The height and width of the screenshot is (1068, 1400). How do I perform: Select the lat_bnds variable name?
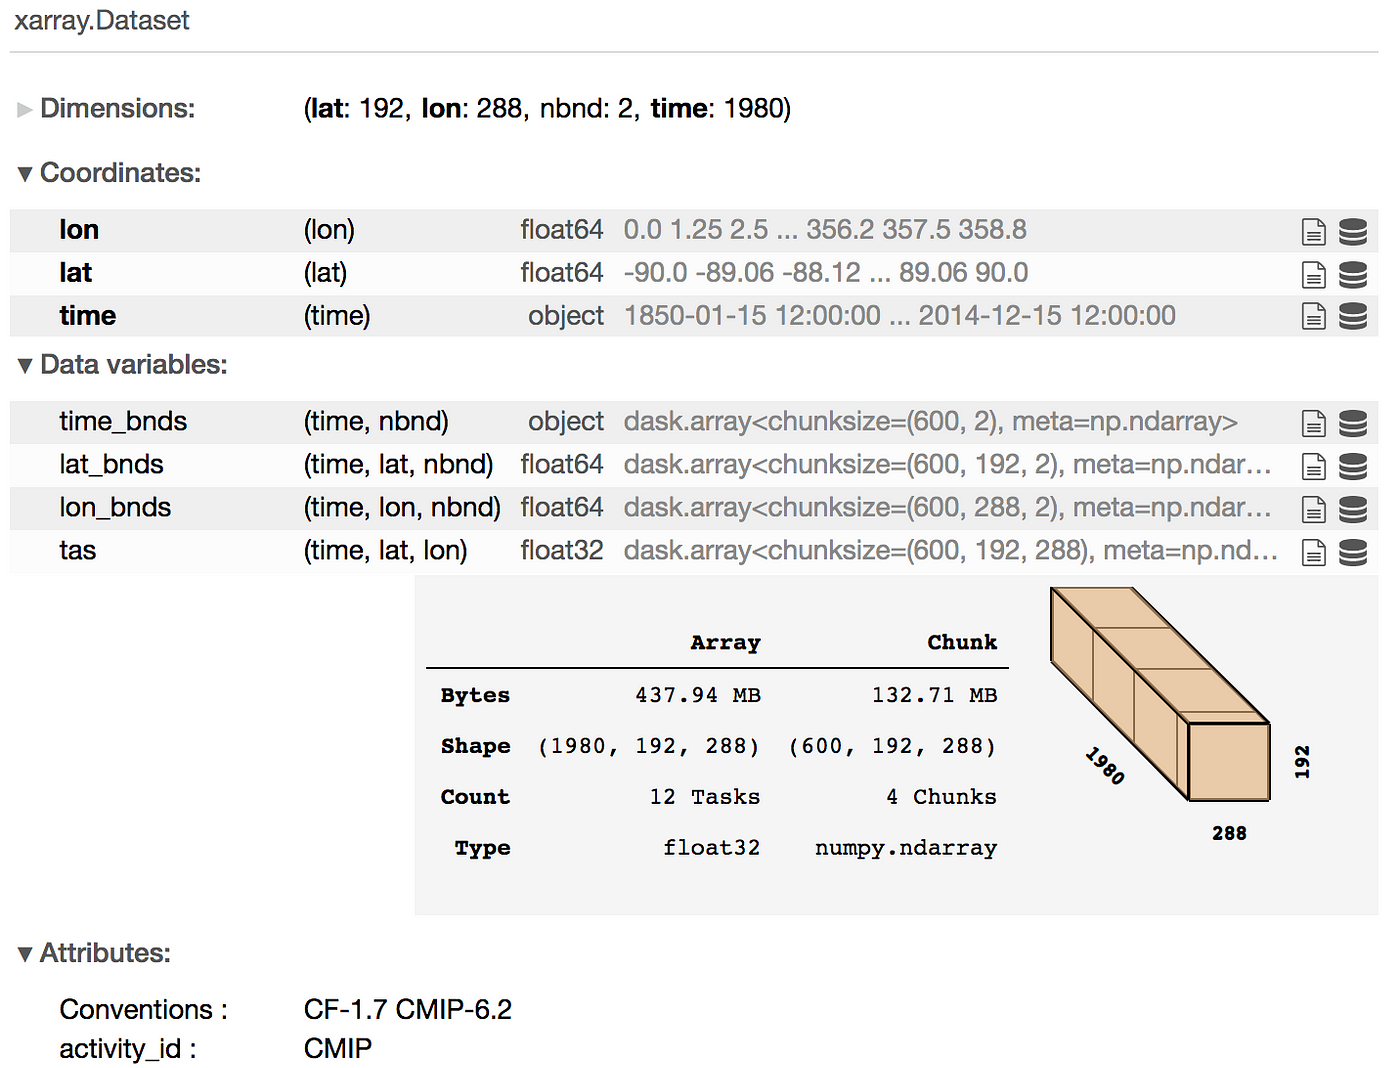[111, 465]
